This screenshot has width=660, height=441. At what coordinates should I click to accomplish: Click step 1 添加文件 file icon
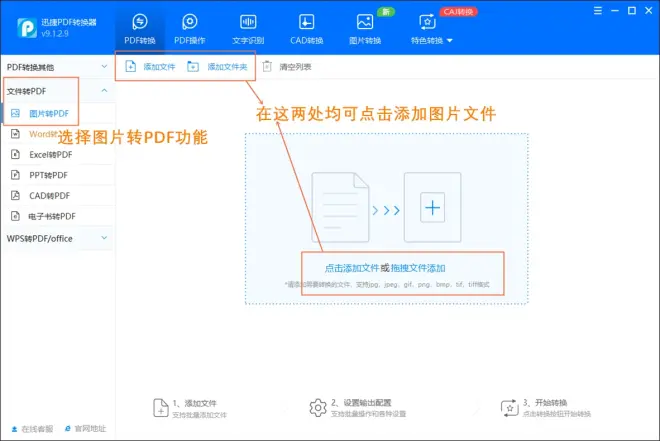(161, 408)
